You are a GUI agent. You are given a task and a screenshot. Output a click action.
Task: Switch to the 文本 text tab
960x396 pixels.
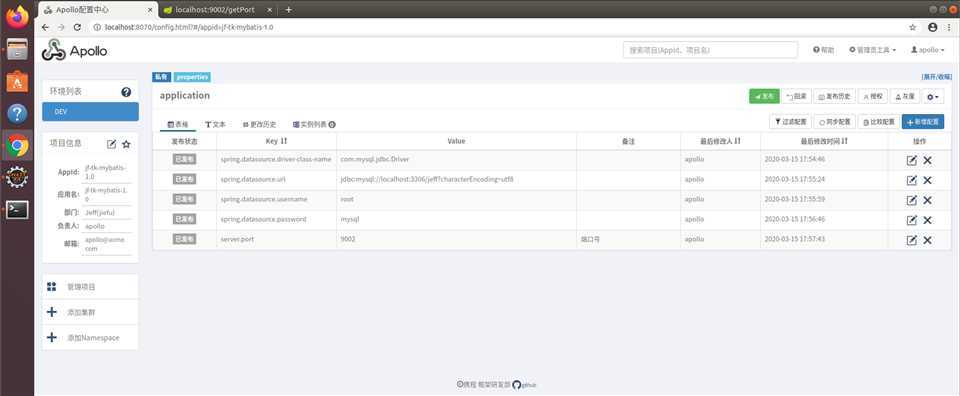[216, 124]
